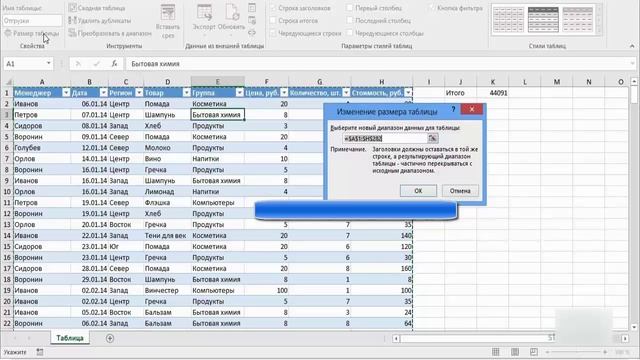Switch to Page Break Preview icon
This screenshot has width=640, height=360.
coord(534,352)
